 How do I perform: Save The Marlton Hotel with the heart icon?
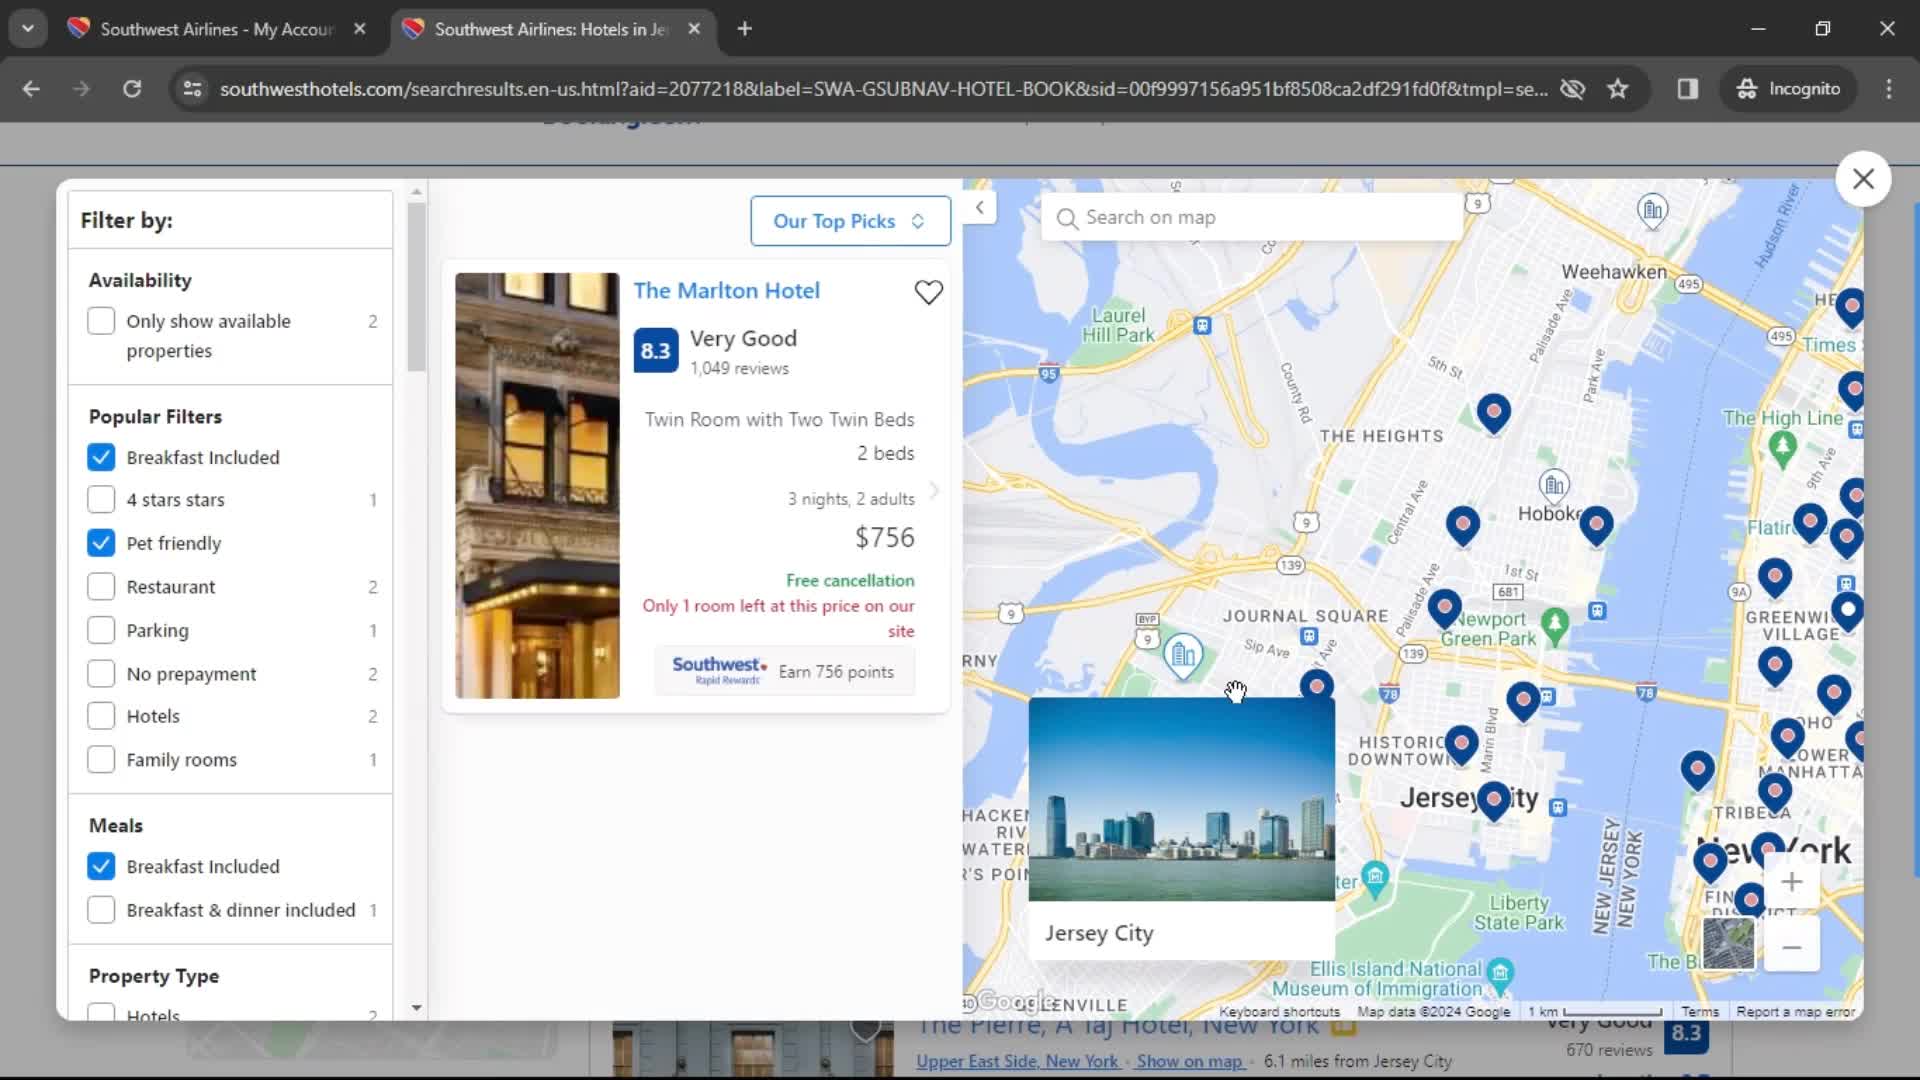tap(928, 292)
